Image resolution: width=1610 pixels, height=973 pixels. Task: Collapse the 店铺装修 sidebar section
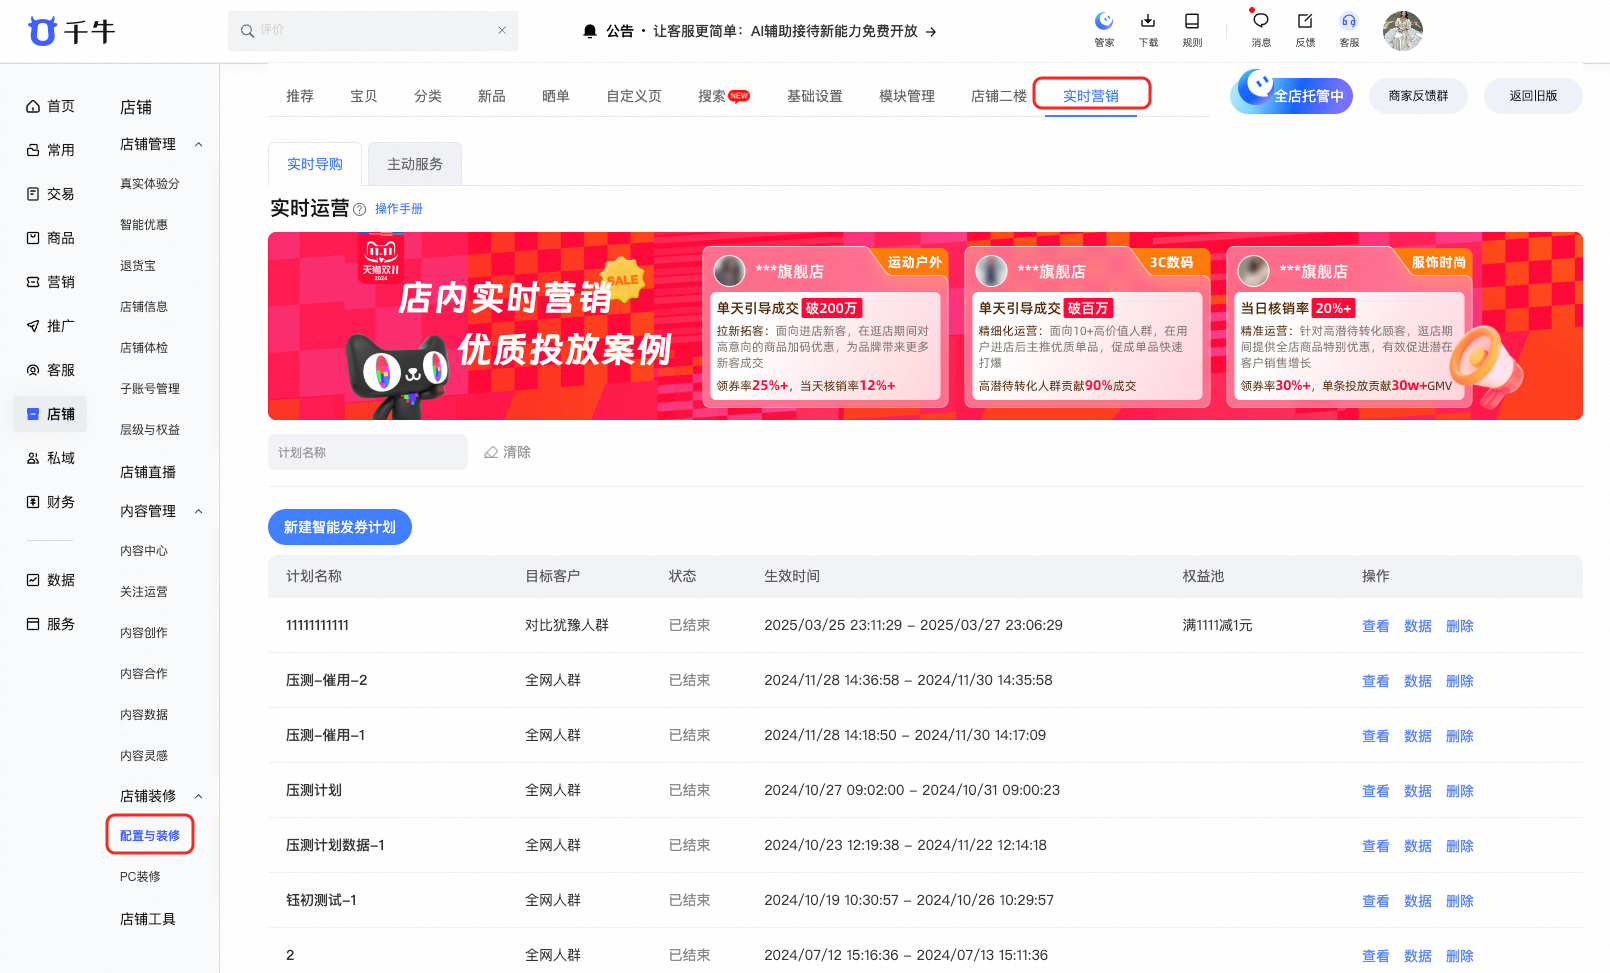pos(198,797)
